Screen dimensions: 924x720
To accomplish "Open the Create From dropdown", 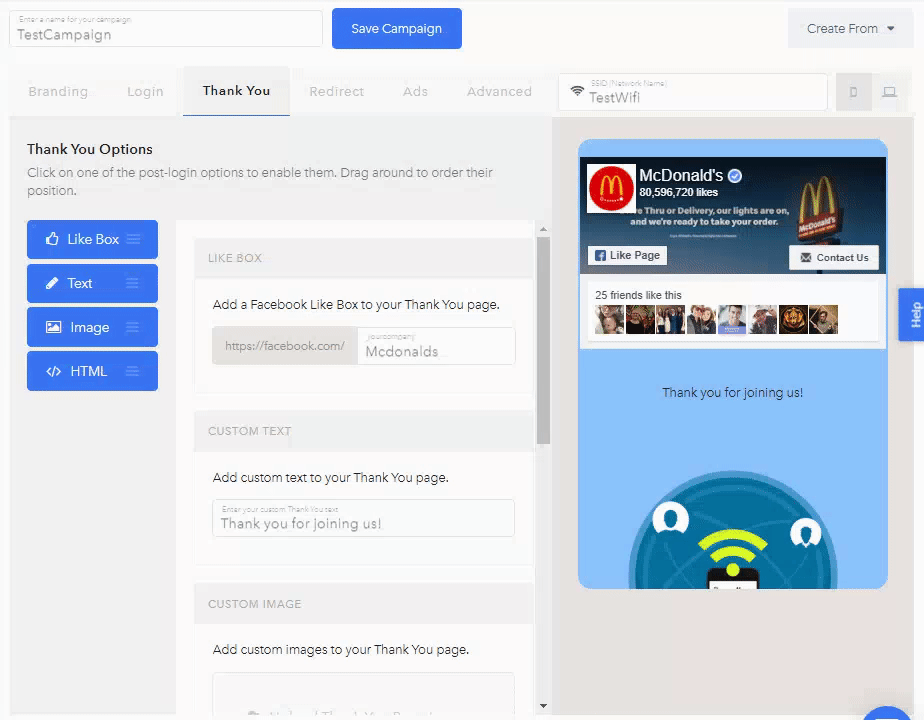I will [850, 28].
